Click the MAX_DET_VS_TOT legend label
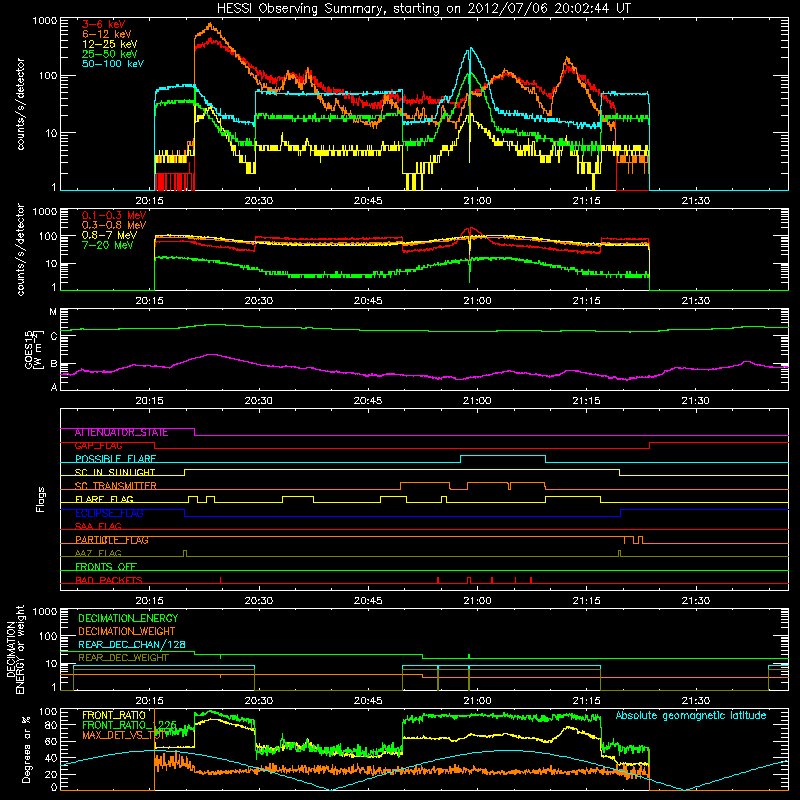Image resolution: width=800 pixels, height=800 pixels. (x=123, y=735)
